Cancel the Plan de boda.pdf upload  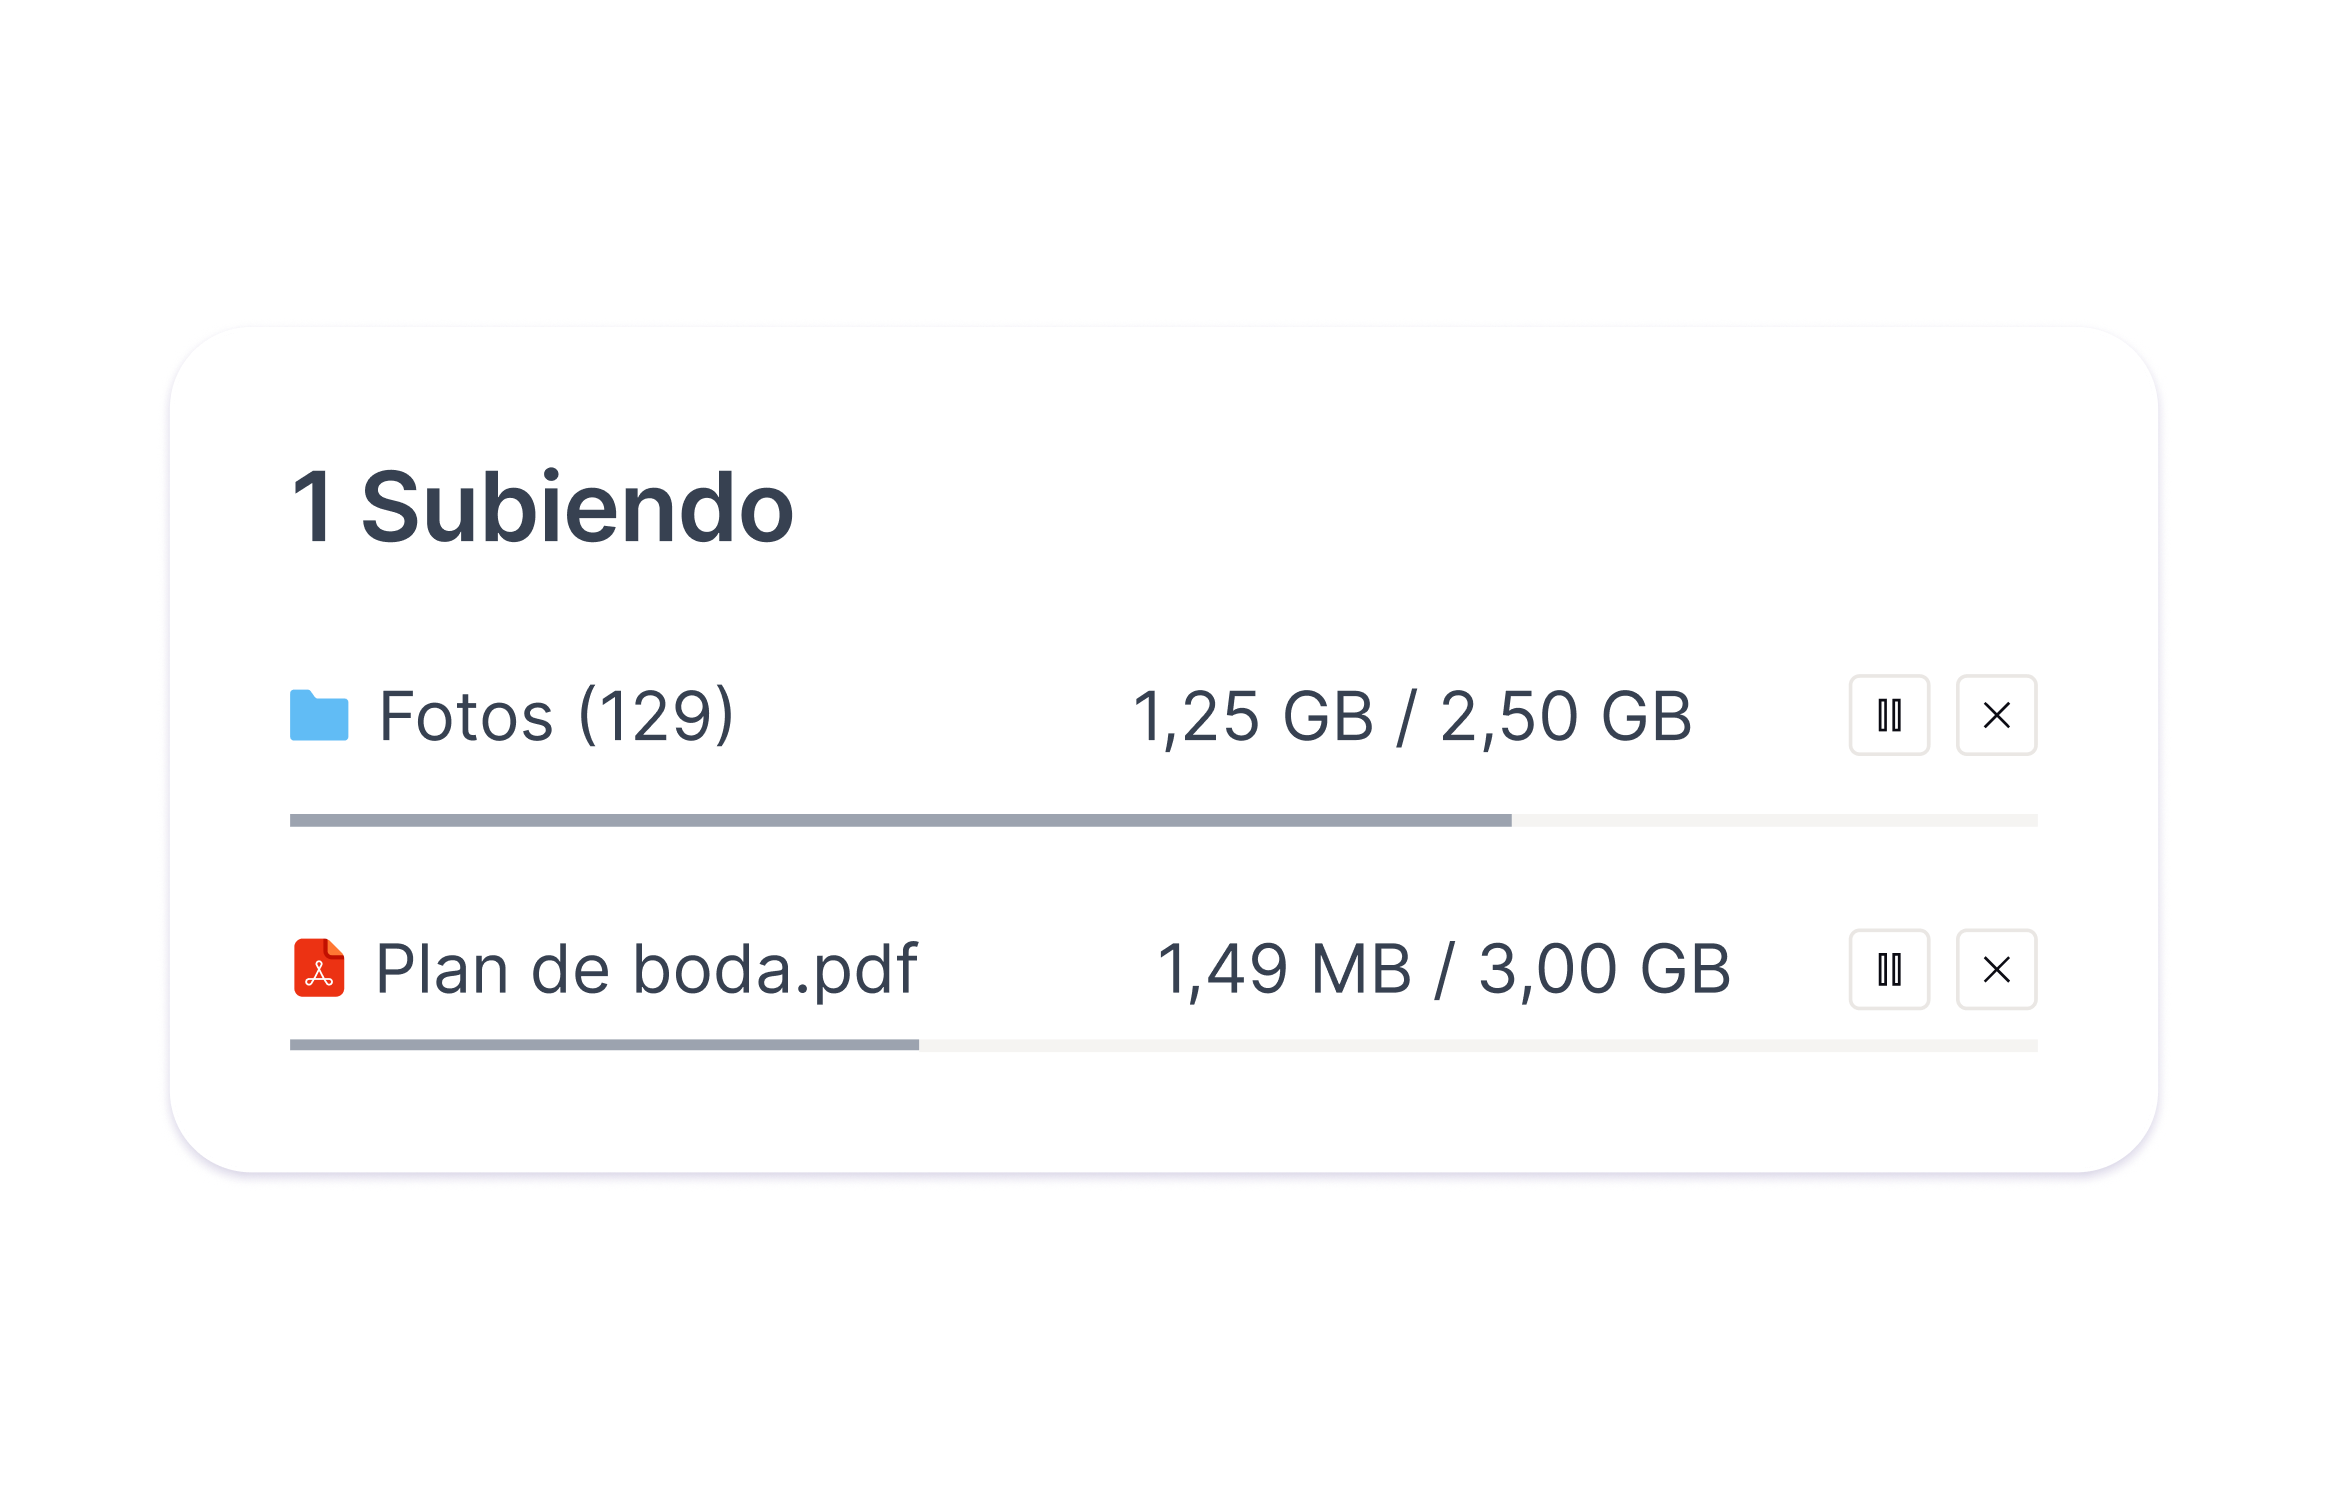tap(1996, 969)
